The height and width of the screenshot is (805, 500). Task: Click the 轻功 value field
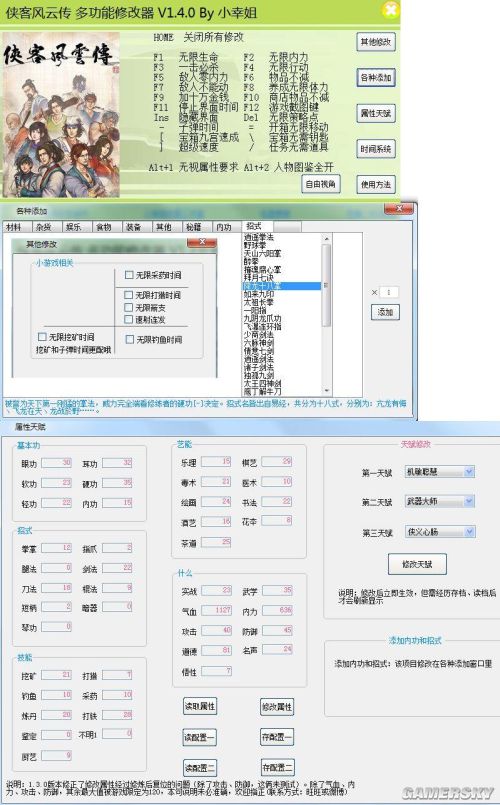pyautogui.click(x=56, y=503)
